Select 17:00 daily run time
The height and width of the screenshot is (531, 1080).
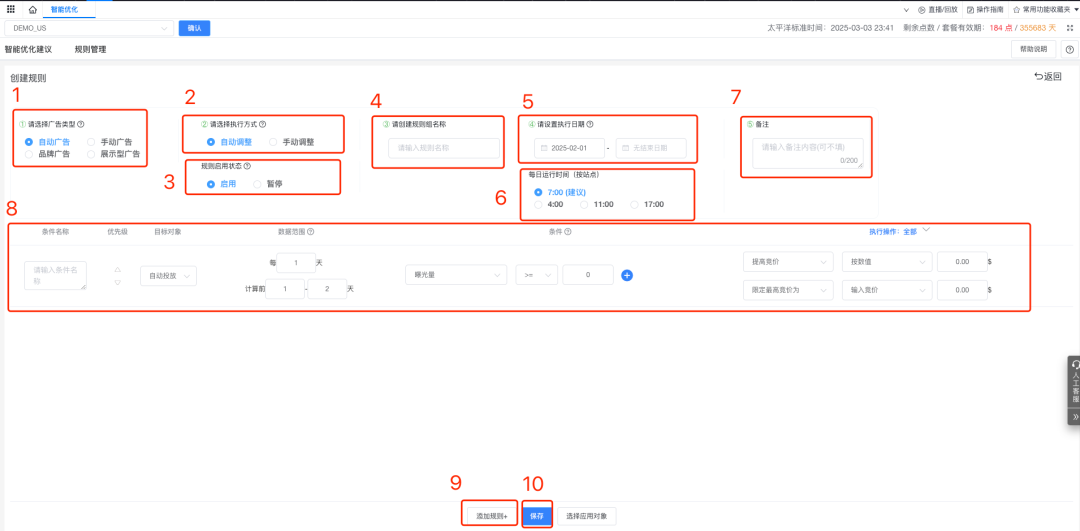point(634,205)
